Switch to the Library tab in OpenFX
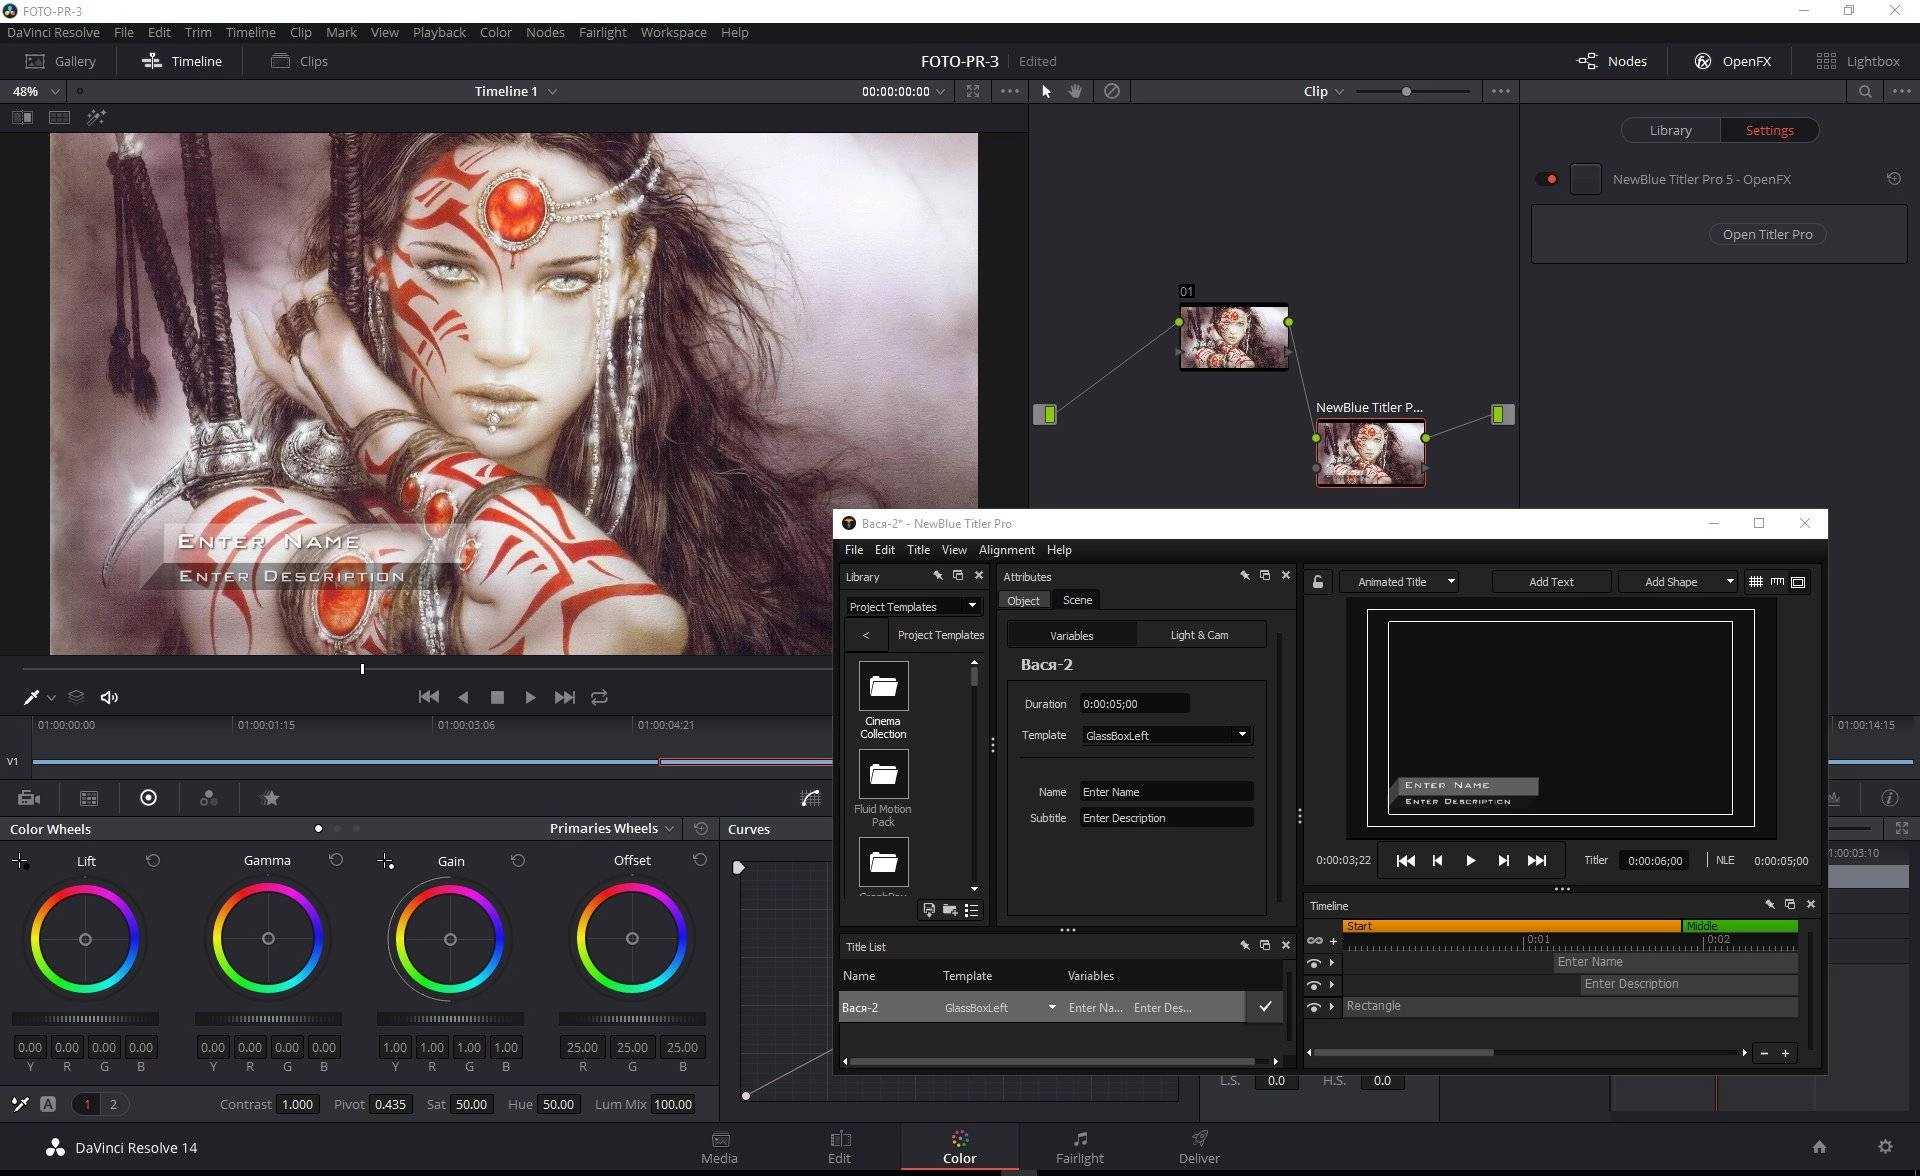 pyautogui.click(x=1670, y=130)
